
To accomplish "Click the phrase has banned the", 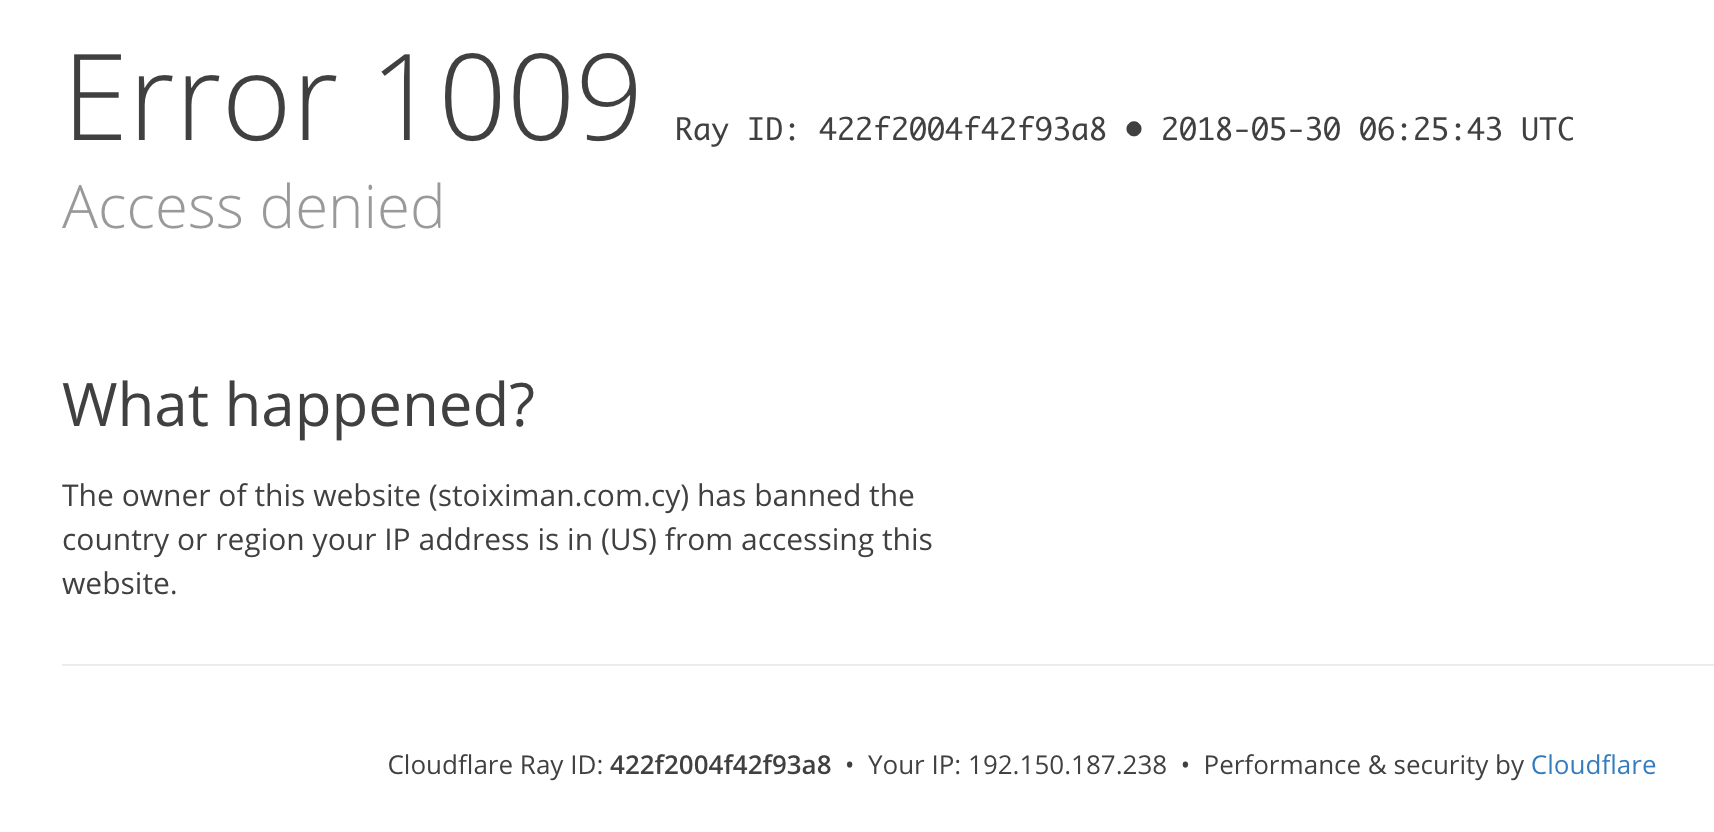I will point(806,496).
